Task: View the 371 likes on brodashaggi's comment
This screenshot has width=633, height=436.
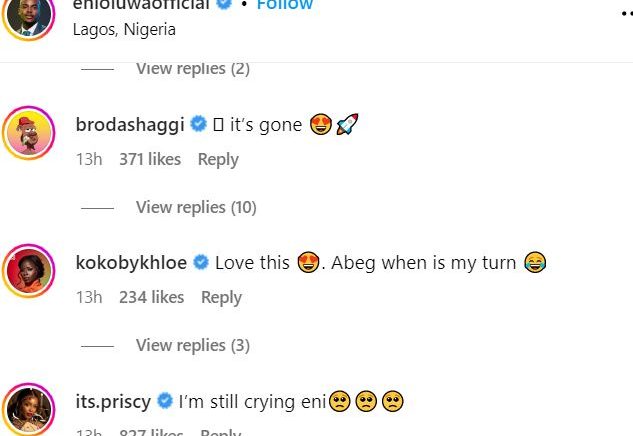Action: click(x=150, y=159)
